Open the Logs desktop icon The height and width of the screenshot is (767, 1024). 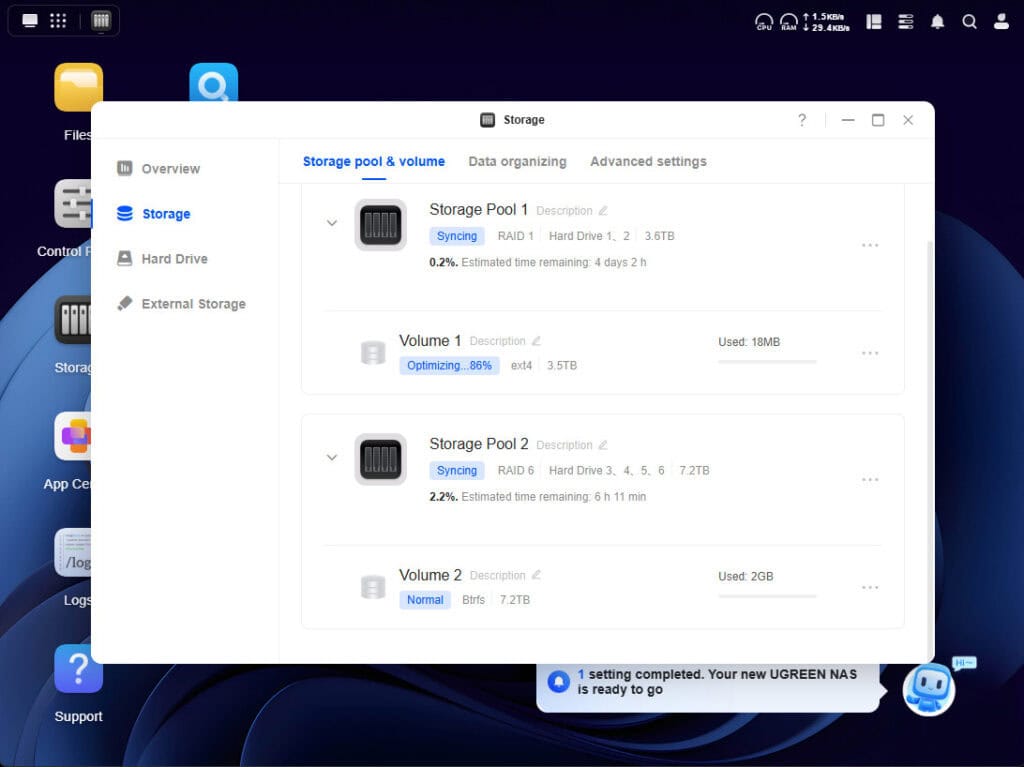pyautogui.click(x=76, y=553)
